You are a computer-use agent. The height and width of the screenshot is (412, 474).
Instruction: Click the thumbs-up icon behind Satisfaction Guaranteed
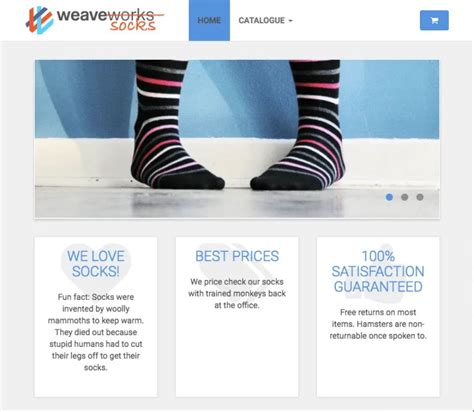pos(378,273)
